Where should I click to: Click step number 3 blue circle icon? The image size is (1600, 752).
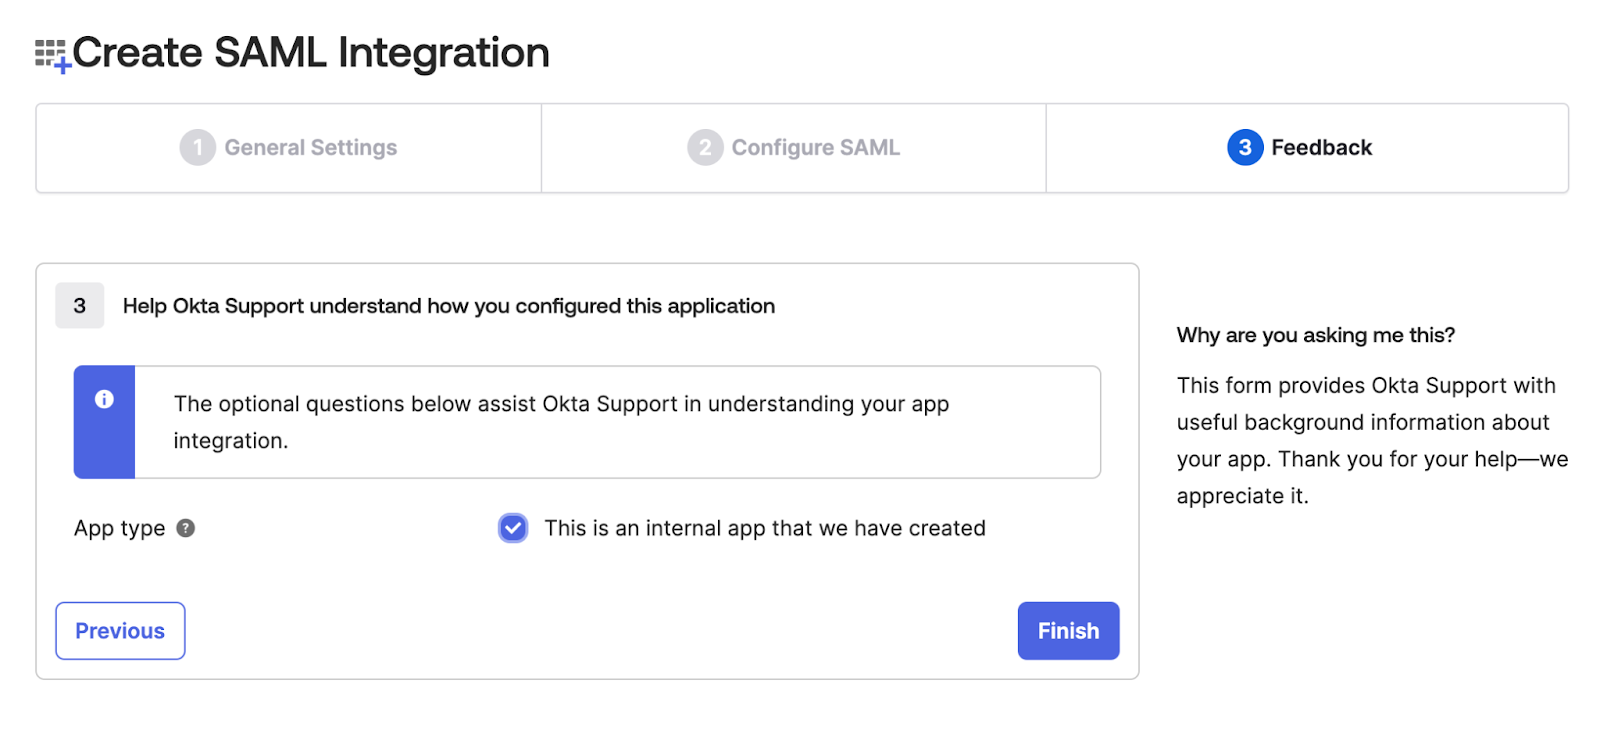click(x=1245, y=148)
